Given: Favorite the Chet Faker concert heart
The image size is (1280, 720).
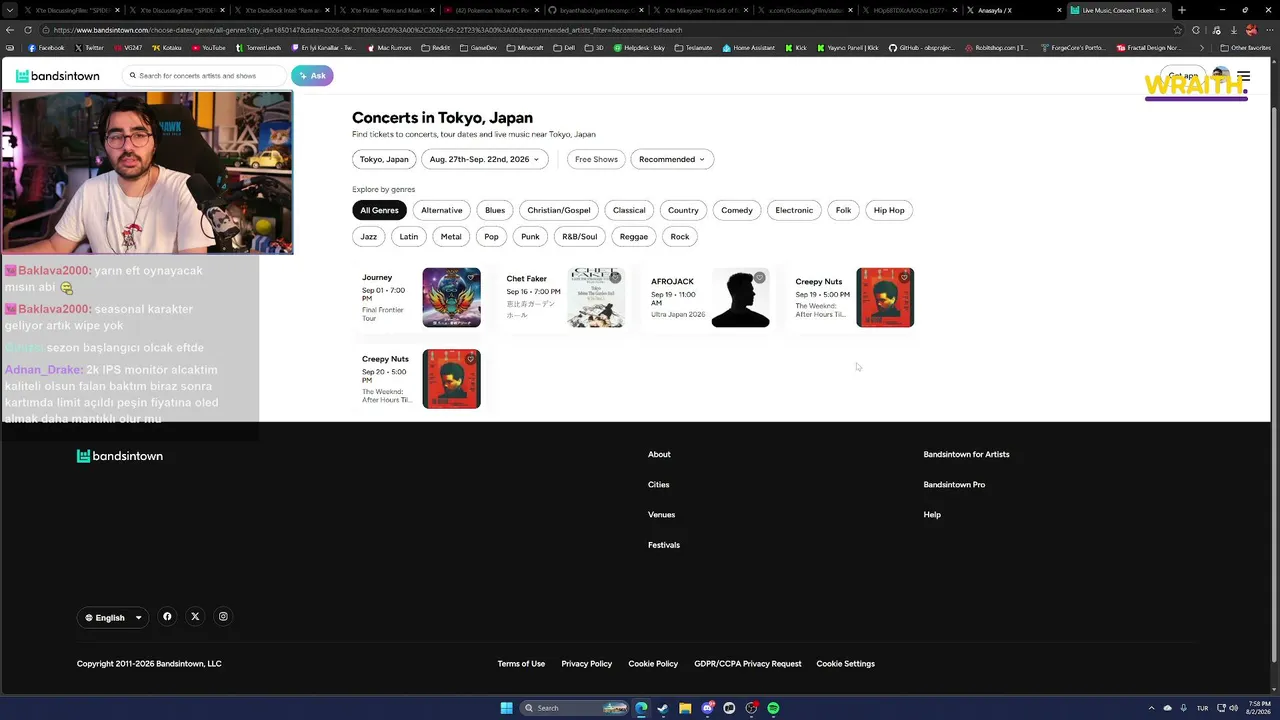Looking at the screenshot, I should 615,277.
